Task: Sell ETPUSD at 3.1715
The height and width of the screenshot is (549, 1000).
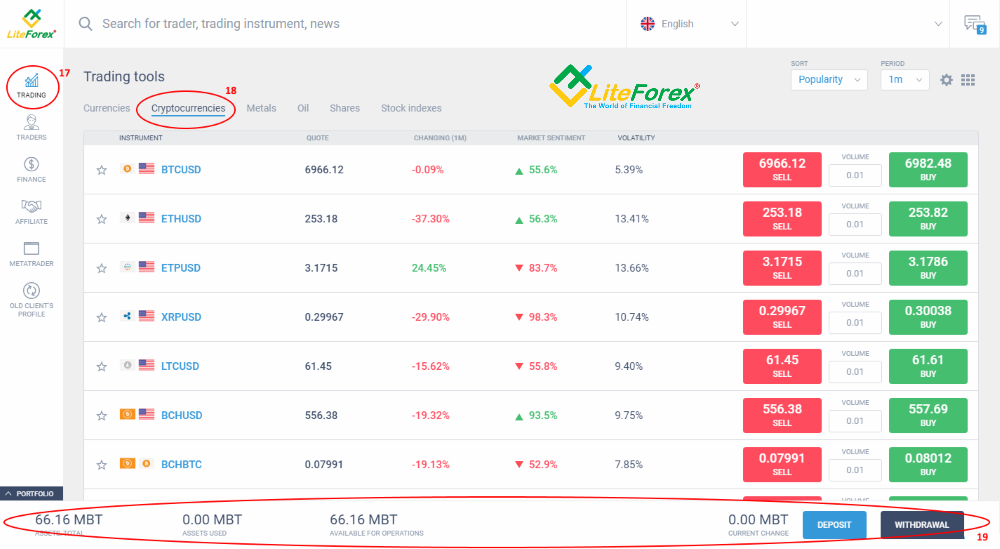Action: coord(782,268)
